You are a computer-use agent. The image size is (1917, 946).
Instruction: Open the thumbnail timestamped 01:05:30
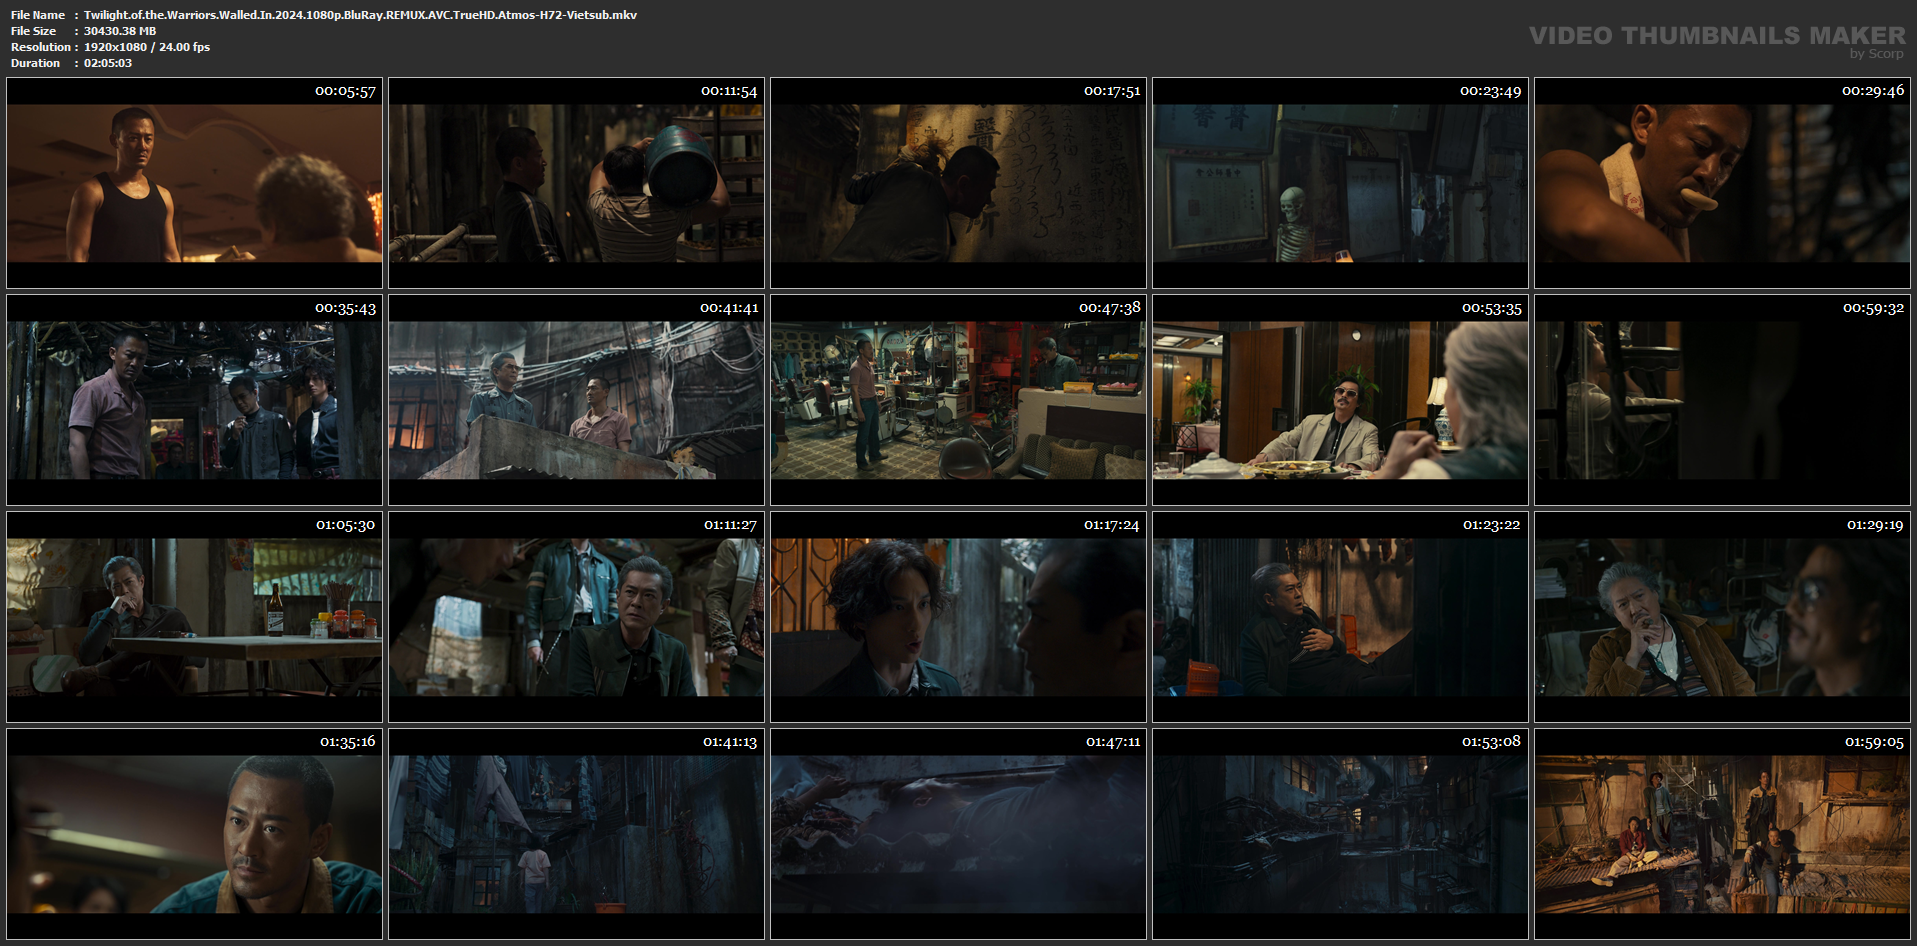[194, 617]
